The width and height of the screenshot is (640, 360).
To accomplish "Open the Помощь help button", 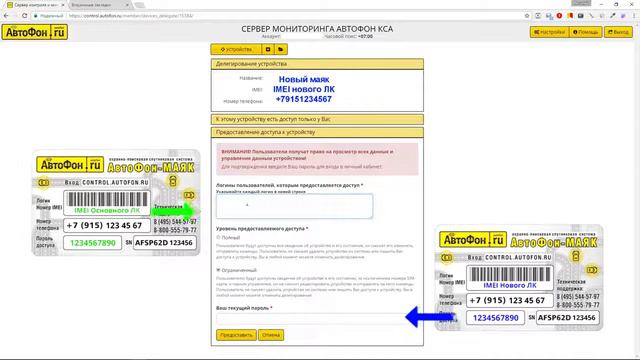I will pos(585,32).
